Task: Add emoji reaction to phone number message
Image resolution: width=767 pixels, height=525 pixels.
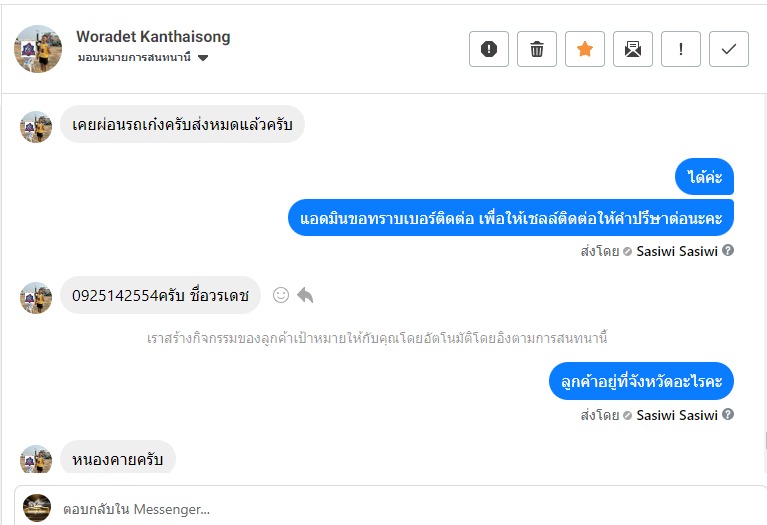Action: click(281, 295)
